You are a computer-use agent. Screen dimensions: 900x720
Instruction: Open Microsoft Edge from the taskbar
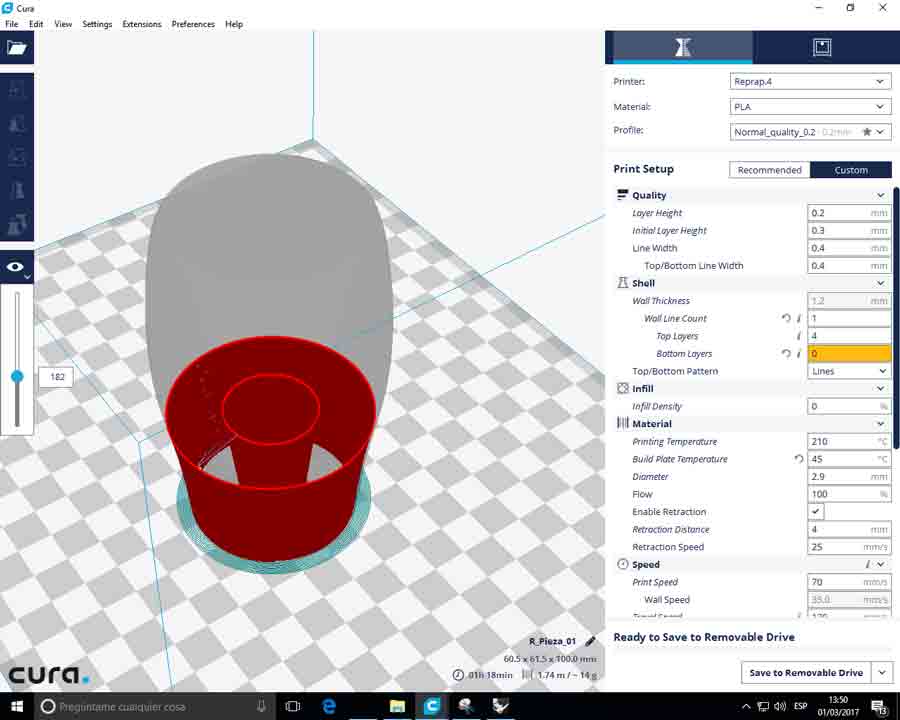point(329,706)
